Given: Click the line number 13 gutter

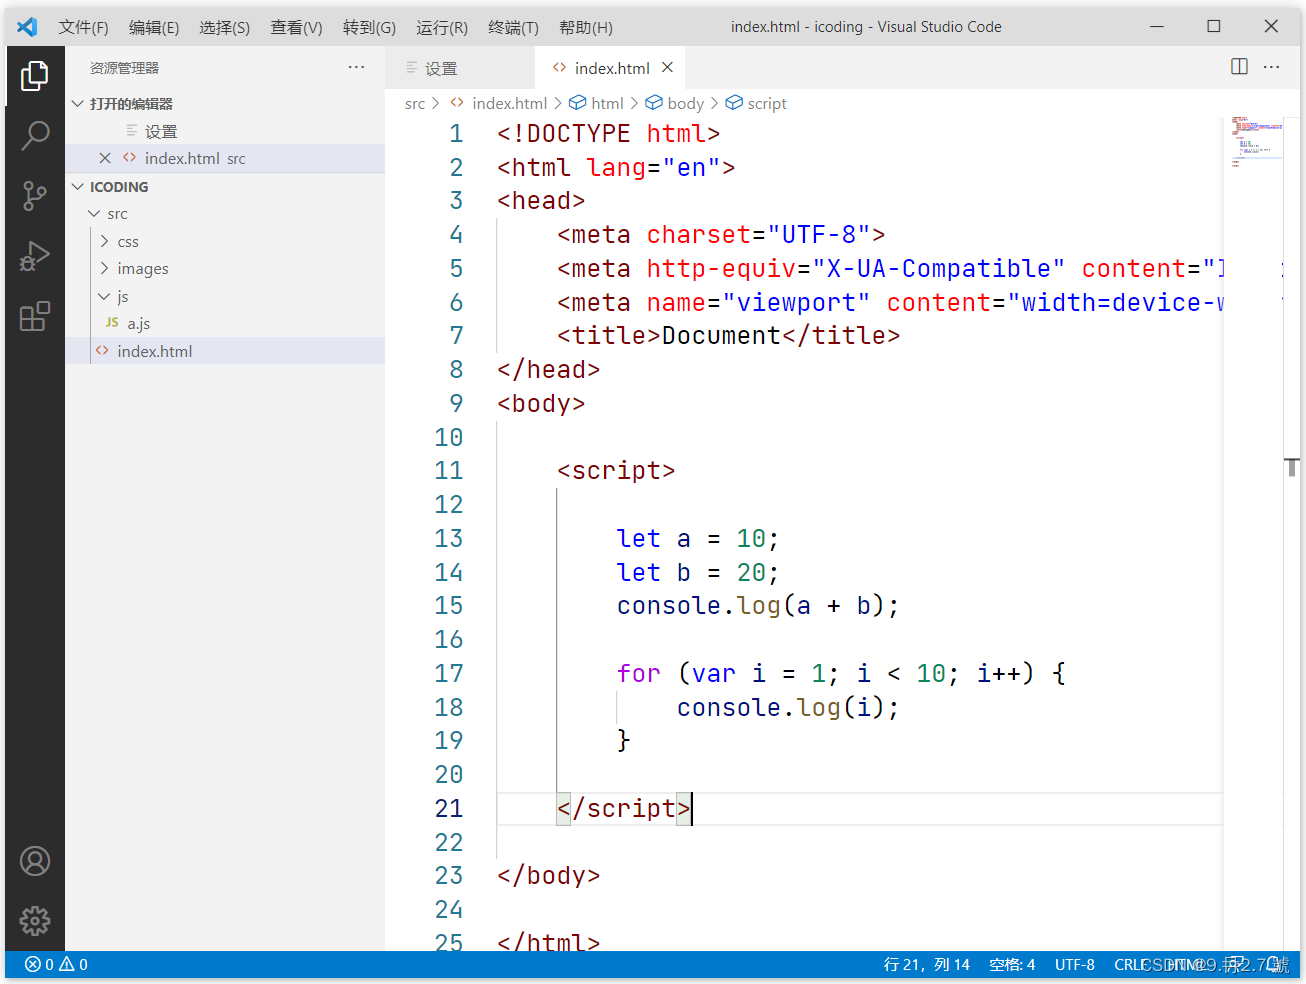Looking at the screenshot, I should tap(449, 538).
